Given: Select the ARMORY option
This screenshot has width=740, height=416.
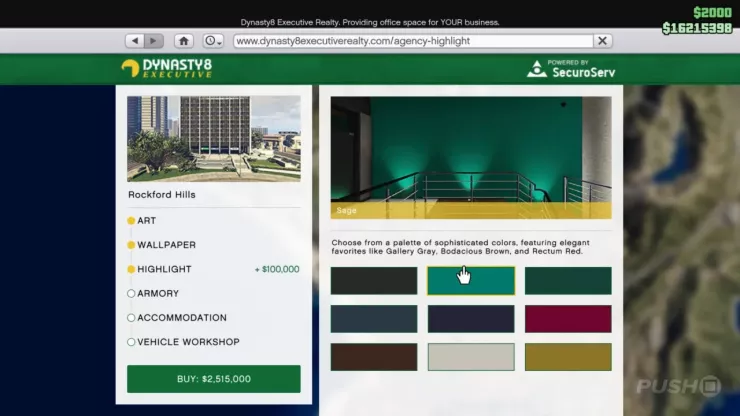Looking at the screenshot, I should (x=153, y=293).
